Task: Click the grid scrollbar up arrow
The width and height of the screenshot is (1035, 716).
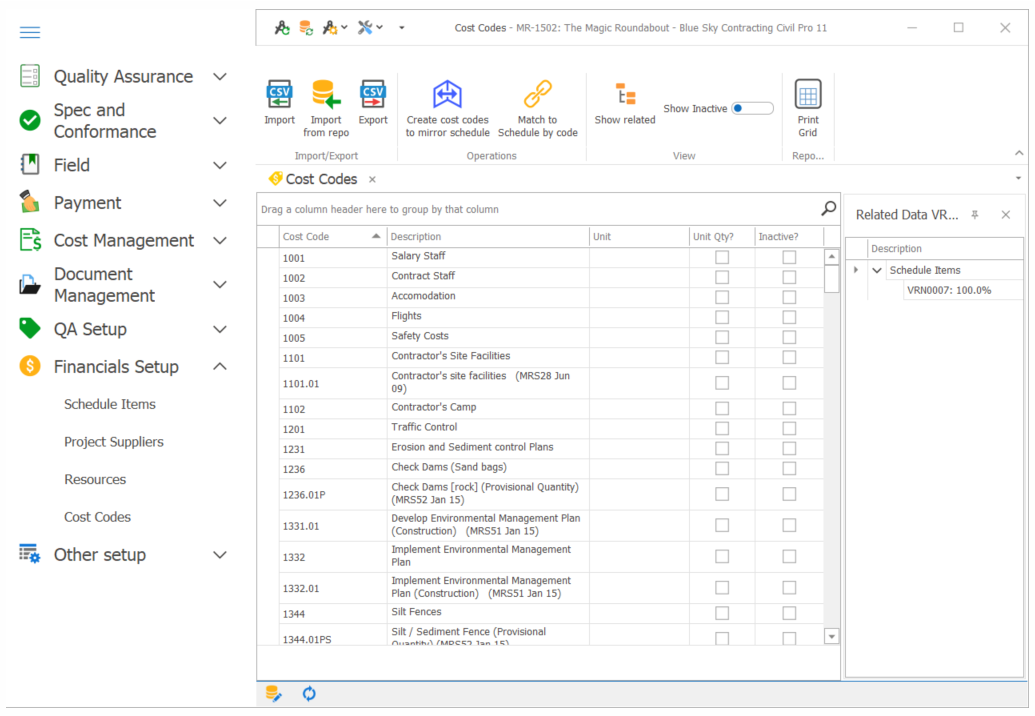Action: pyautogui.click(x=832, y=256)
